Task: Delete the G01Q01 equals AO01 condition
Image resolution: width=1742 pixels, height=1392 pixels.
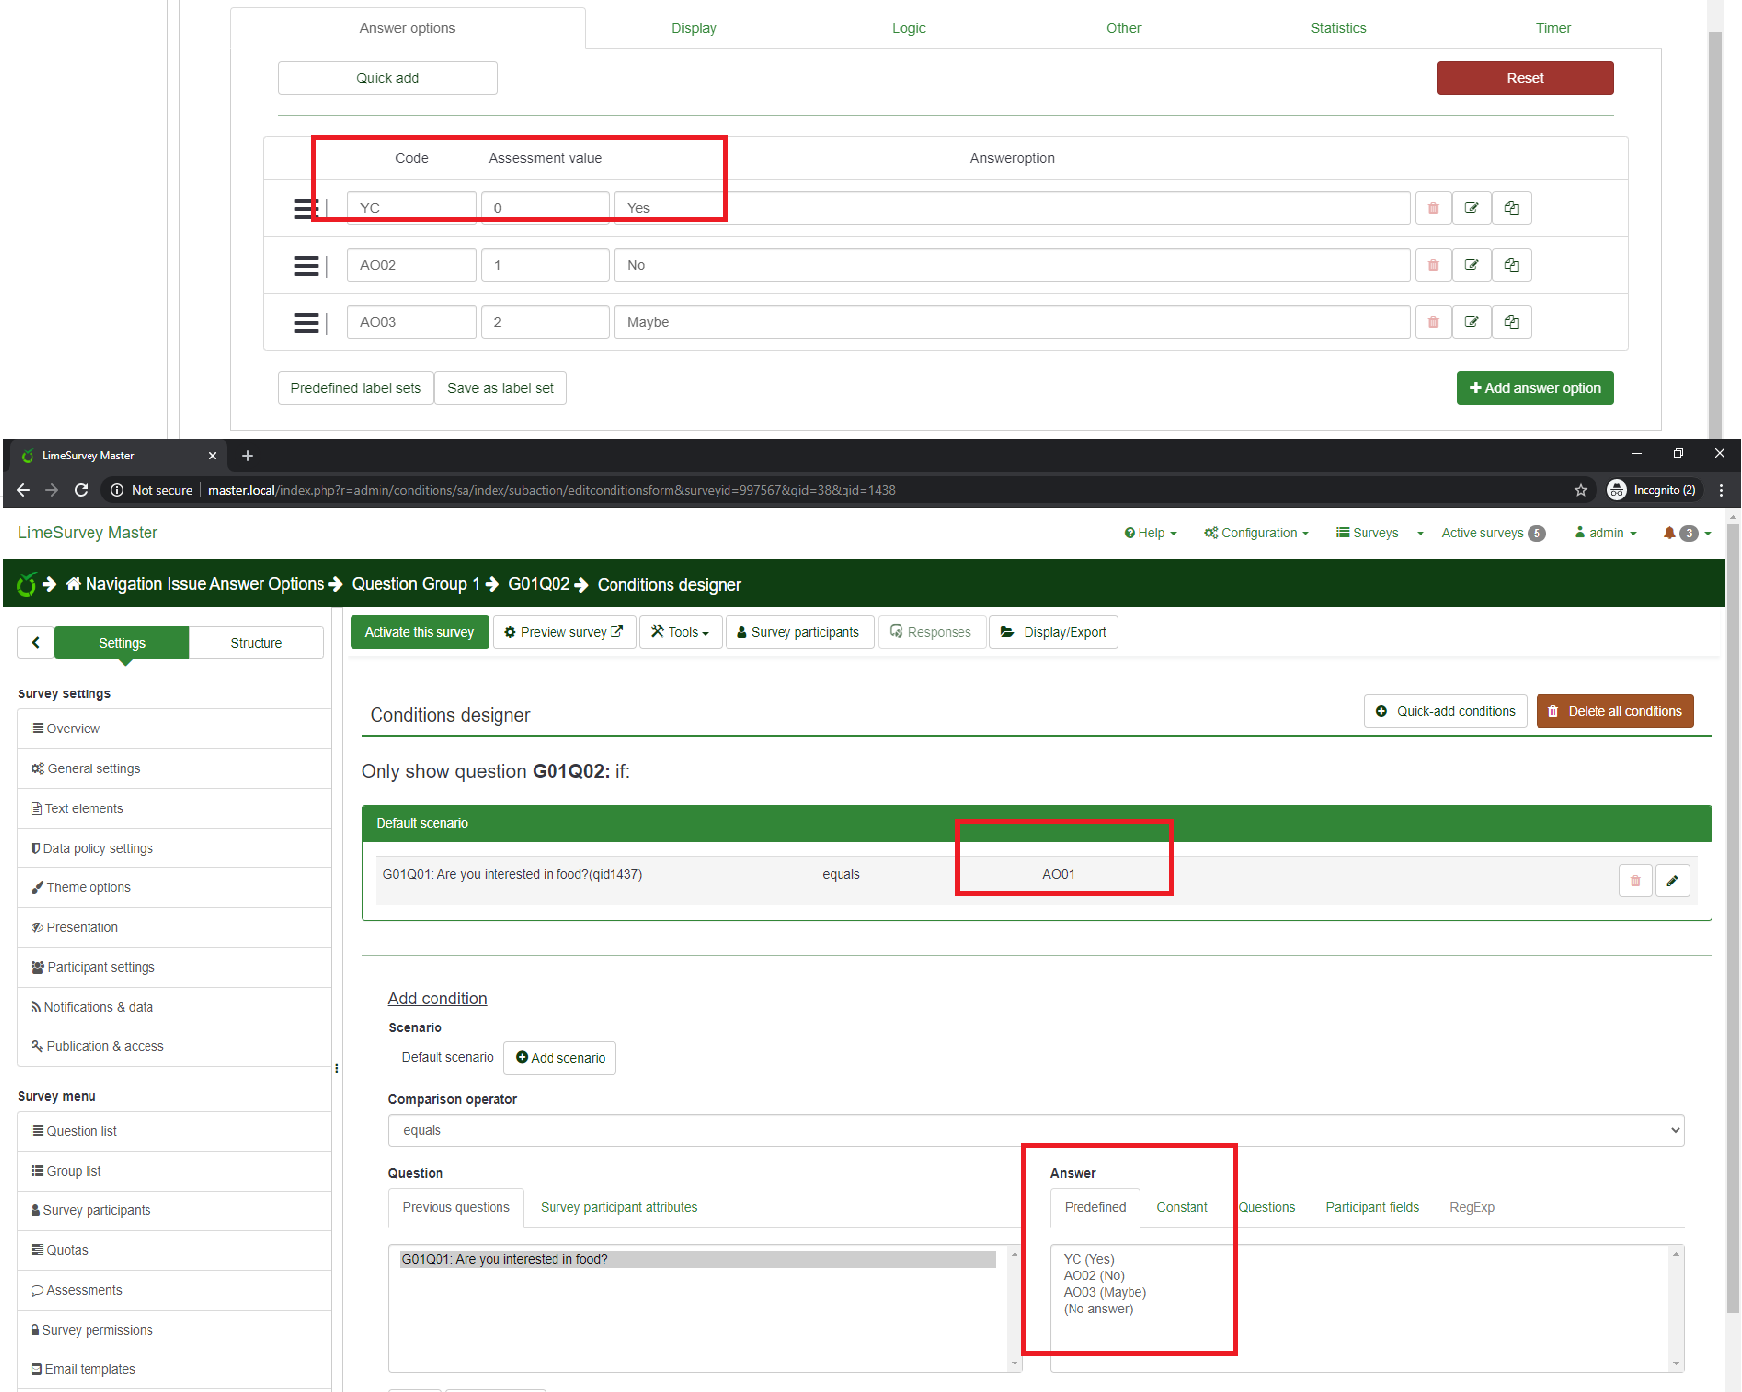Action: (1635, 881)
